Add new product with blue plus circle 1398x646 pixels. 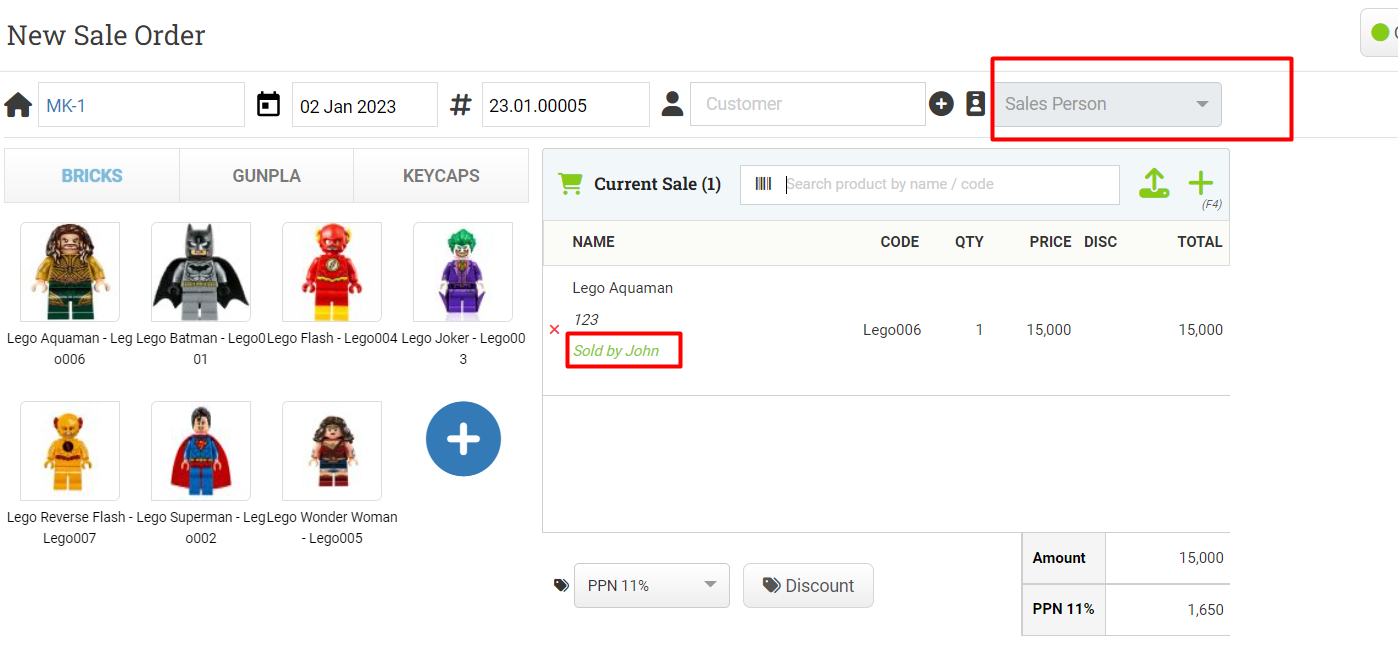click(x=463, y=439)
